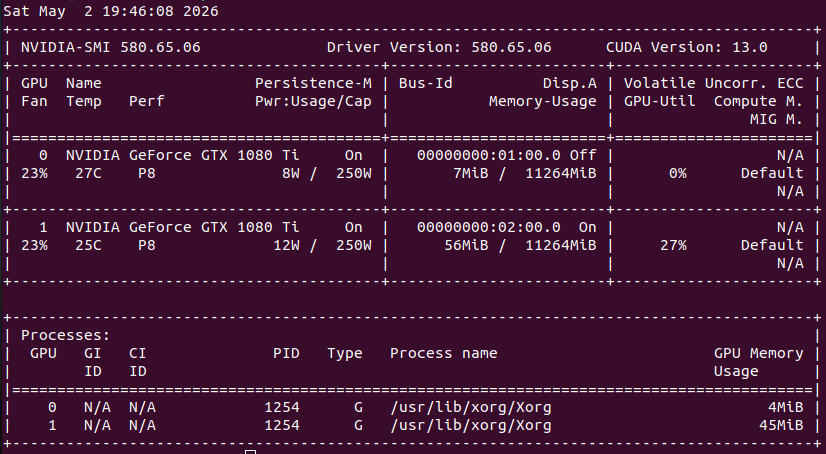This screenshot has width=826, height=454.
Task: Click the NVIDIA-SMI 580.65.06 header text
Action: 111,47
